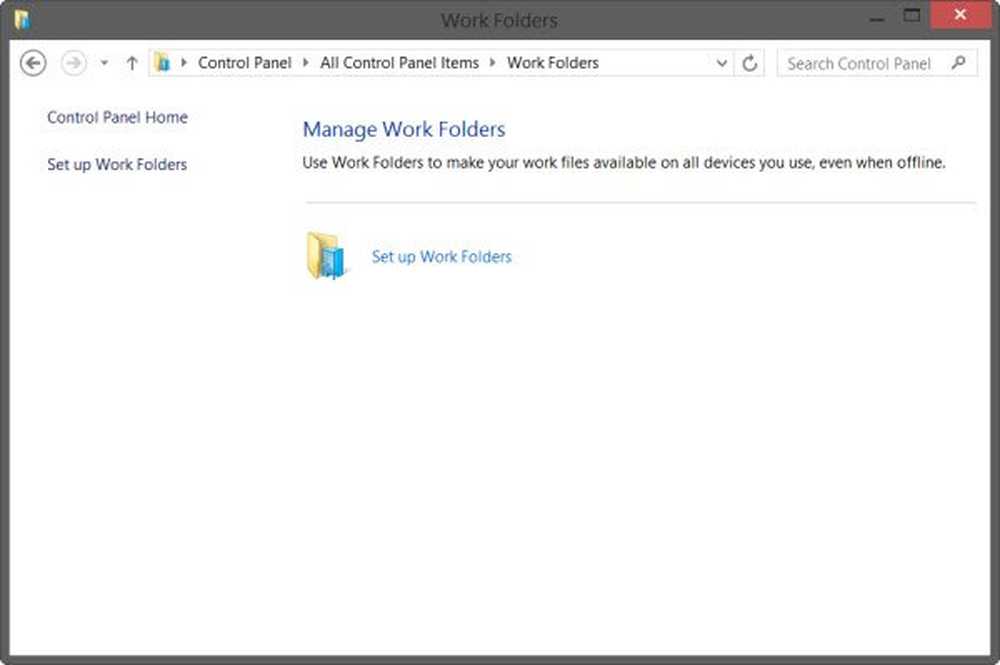The height and width of the screenshot is (665, 1000).
Task: Close the Work Folders window
Action: (960, 15)
